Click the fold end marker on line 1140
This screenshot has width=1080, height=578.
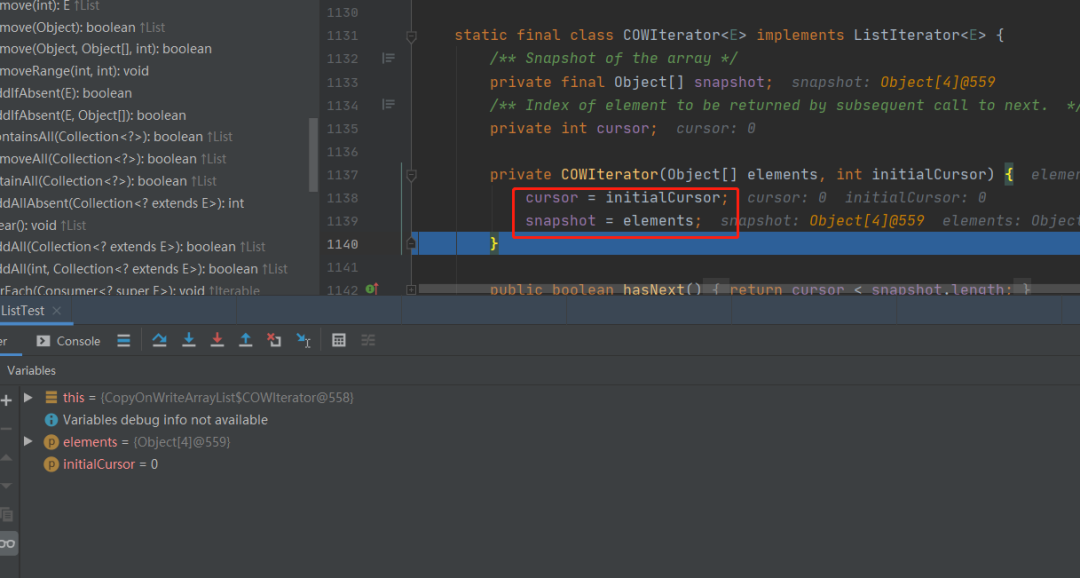pyautogui.click(x=411, y=243)
